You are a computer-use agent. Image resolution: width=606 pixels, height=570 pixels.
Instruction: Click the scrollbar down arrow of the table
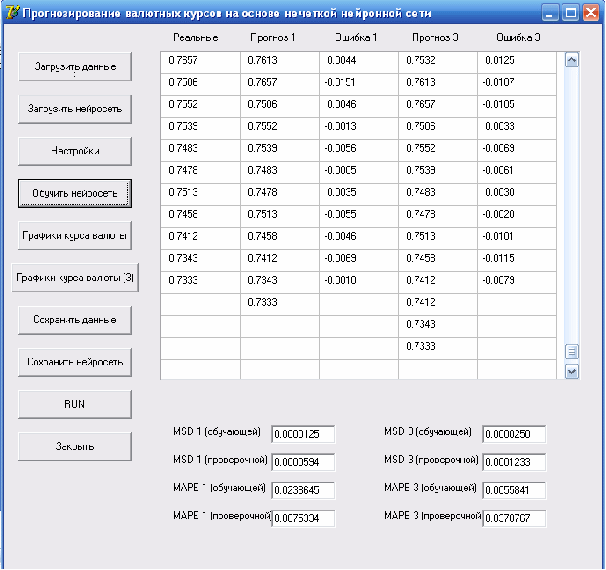click(x=572, y=372)
